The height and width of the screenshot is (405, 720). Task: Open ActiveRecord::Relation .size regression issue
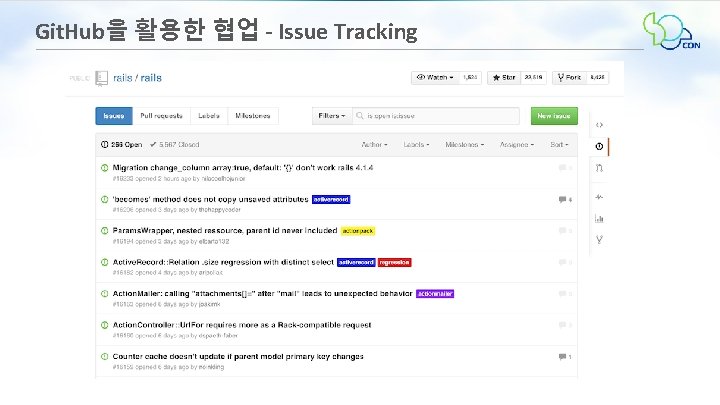tap(223, 262)
